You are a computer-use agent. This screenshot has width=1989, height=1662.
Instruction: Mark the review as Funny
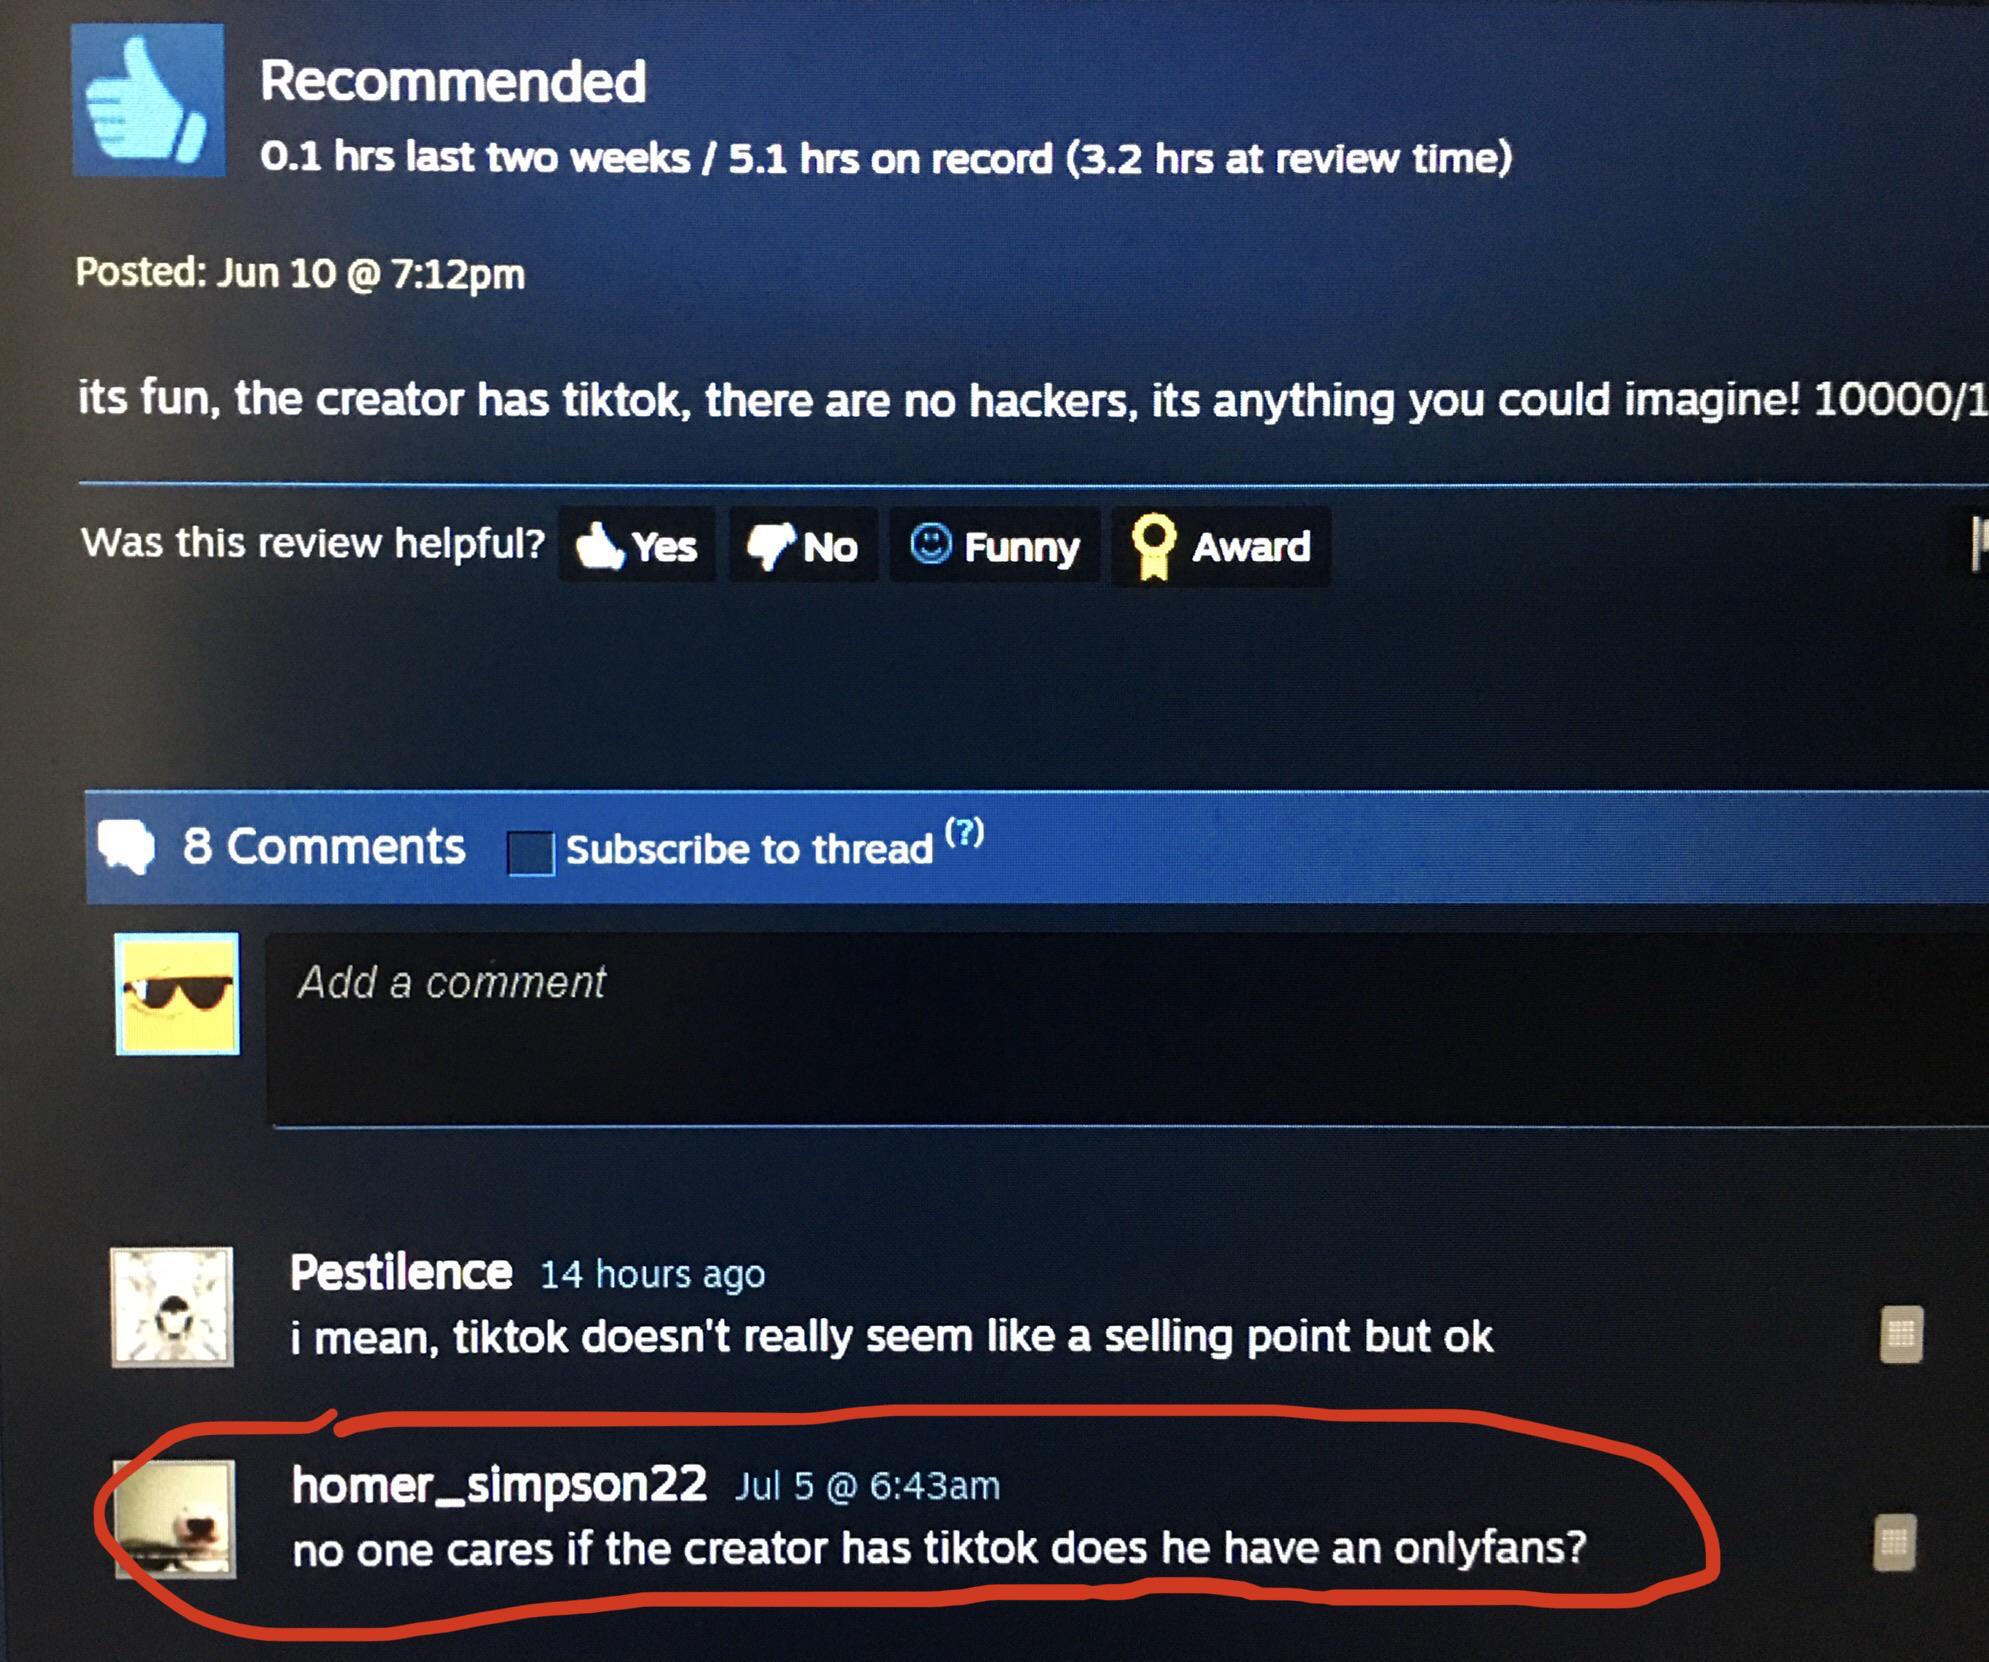[x=995, y=546]
